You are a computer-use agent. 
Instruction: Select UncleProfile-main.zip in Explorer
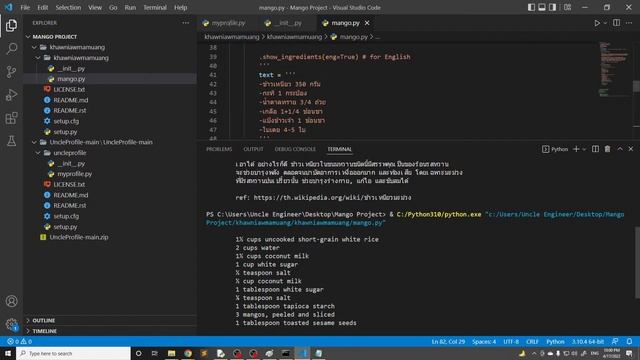(79, 237)
